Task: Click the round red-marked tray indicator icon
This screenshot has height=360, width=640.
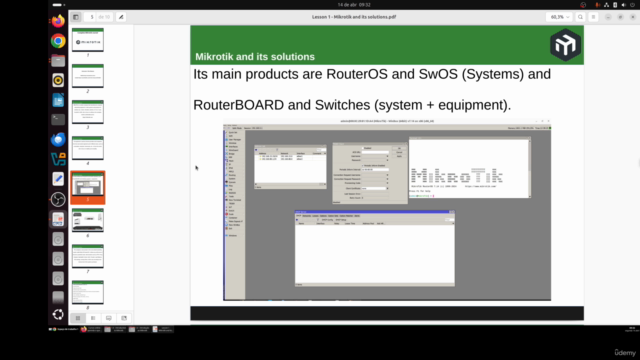Action: pos(583,5)
